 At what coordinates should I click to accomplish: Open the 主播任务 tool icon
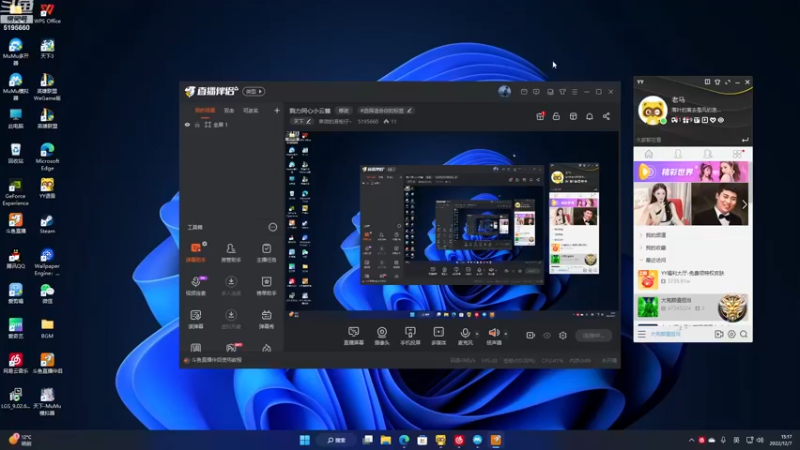pos(266,252)
